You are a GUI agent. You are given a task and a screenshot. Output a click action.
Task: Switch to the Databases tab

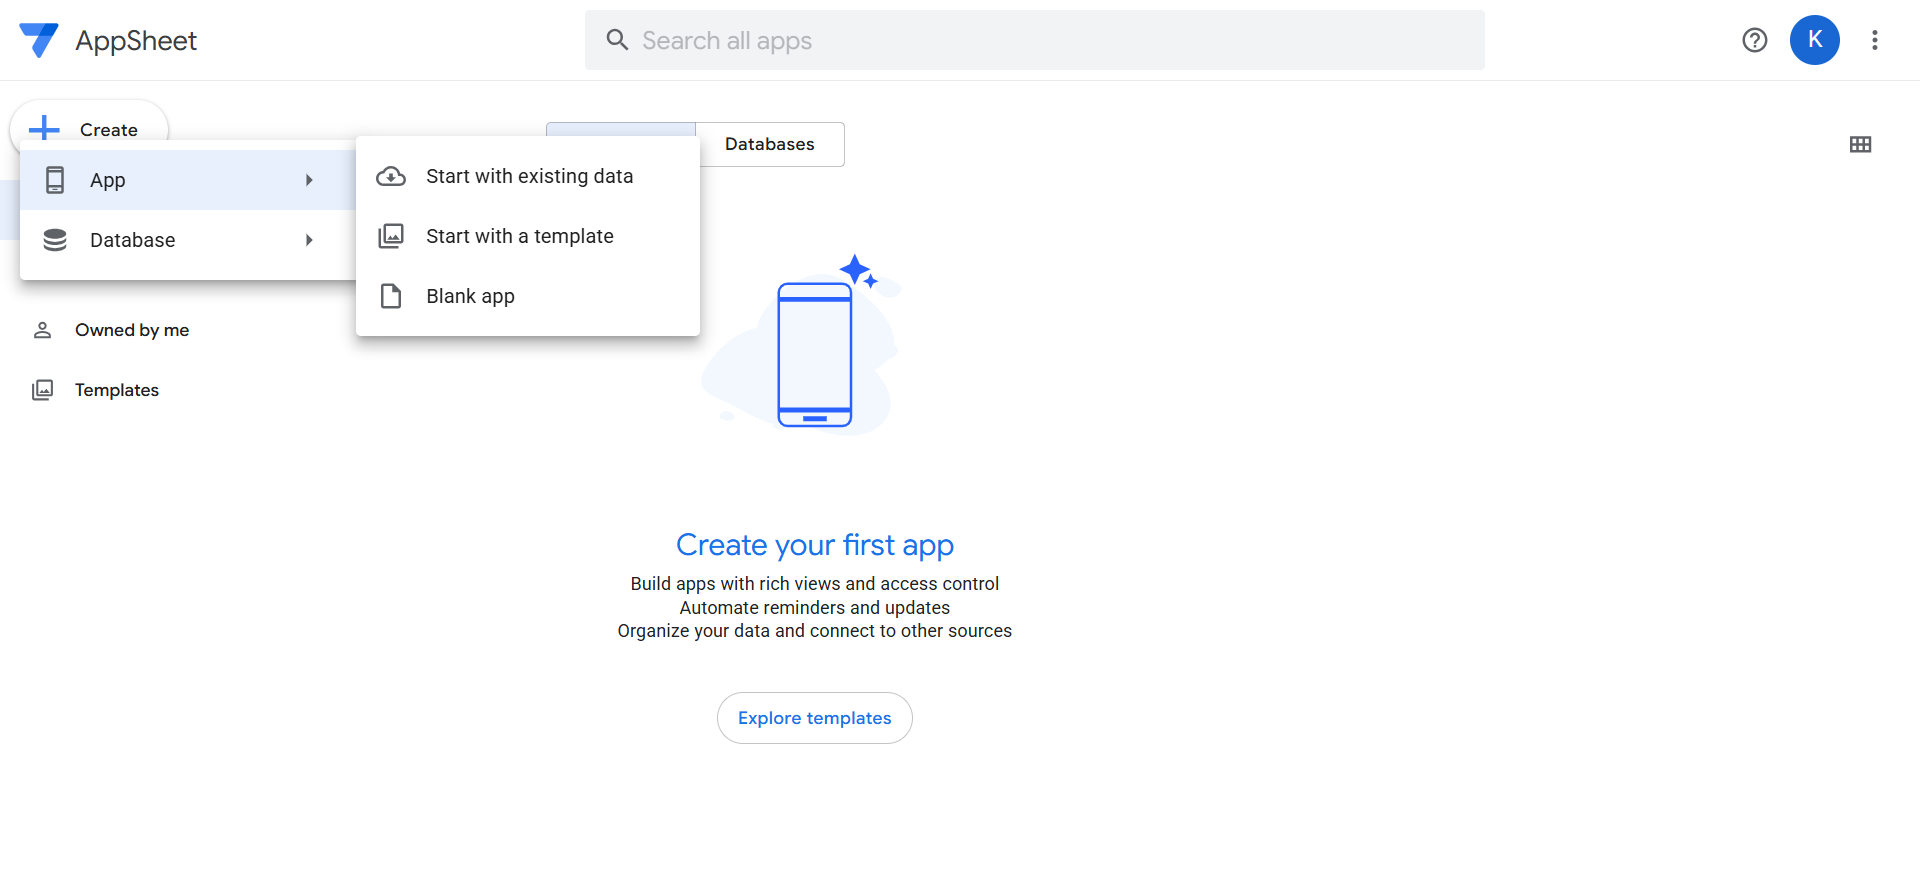tap(770, 144)
